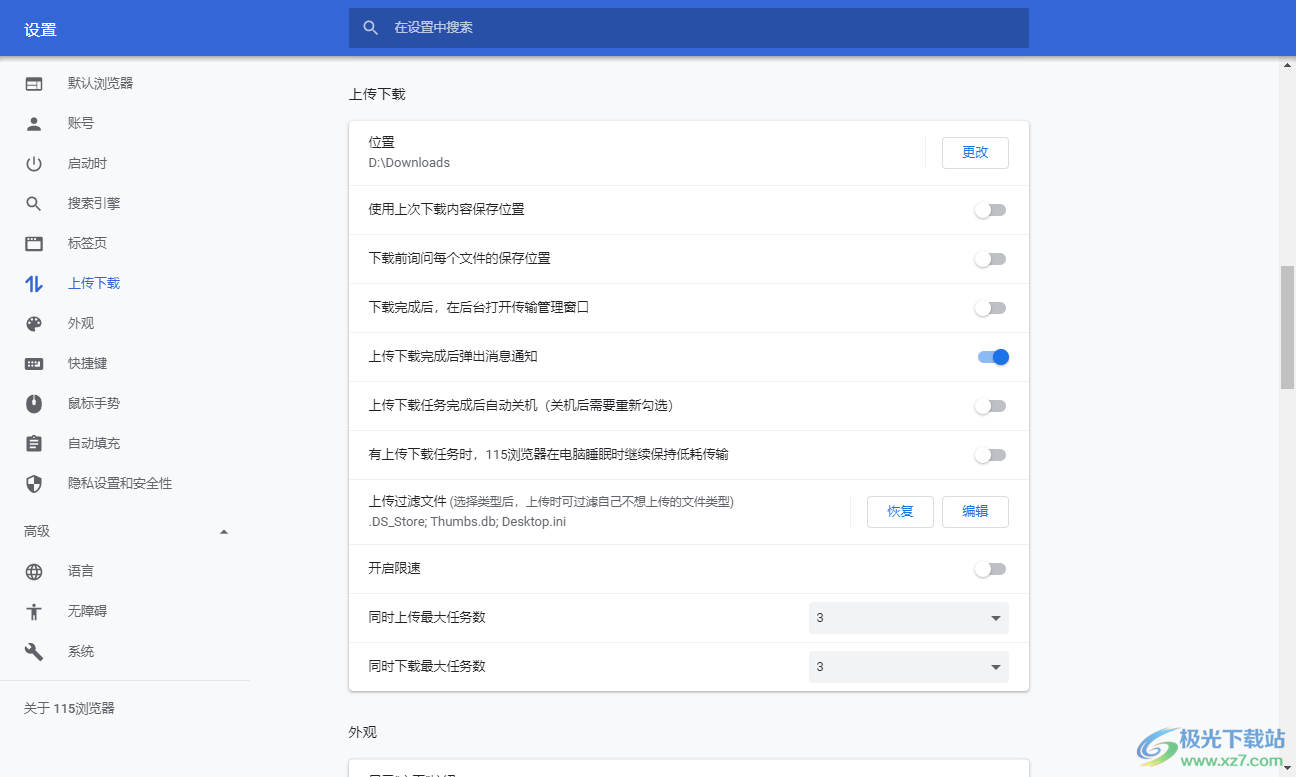Toggle open transfer manager after download
Image resolution: width=1296 pixels, height=777 pixels.
click(991, 308)
